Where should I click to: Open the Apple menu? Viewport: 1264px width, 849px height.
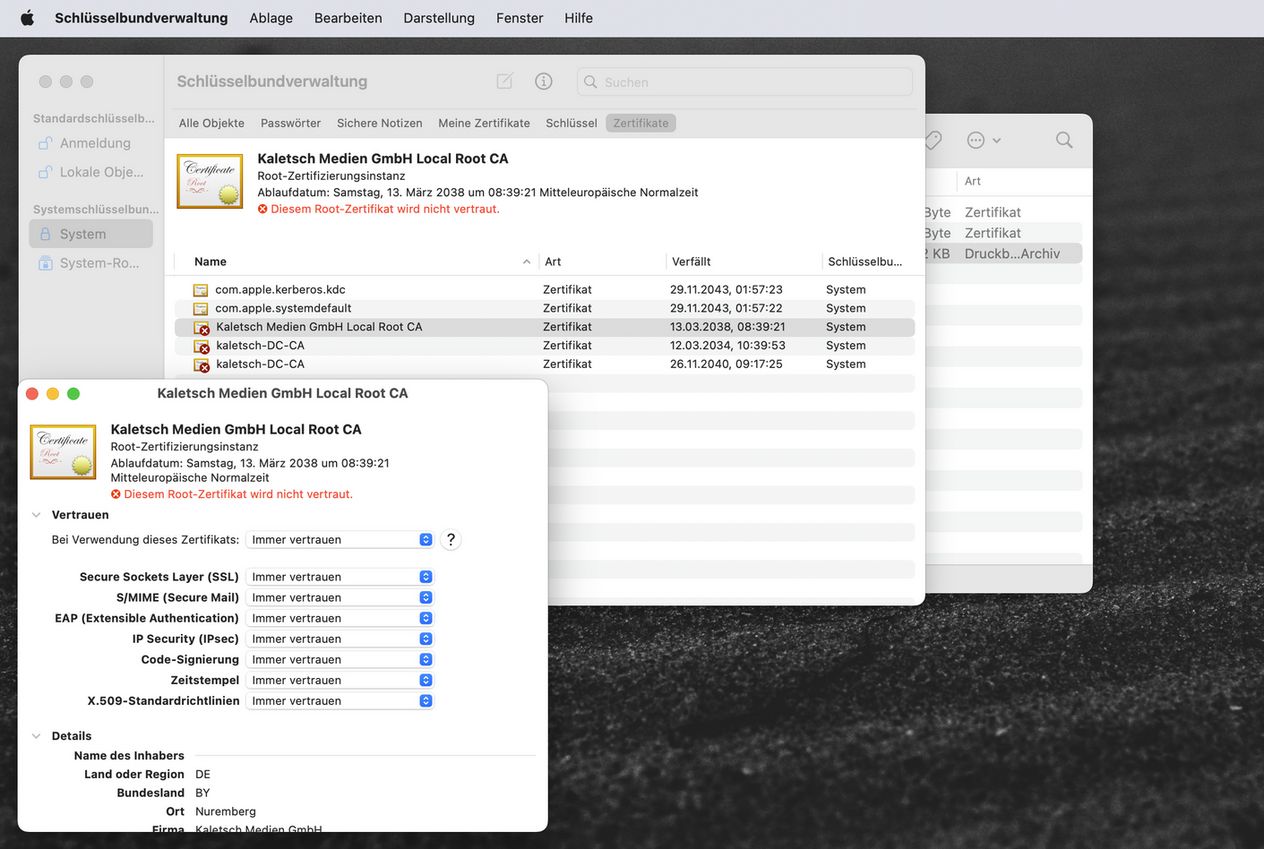27,18
